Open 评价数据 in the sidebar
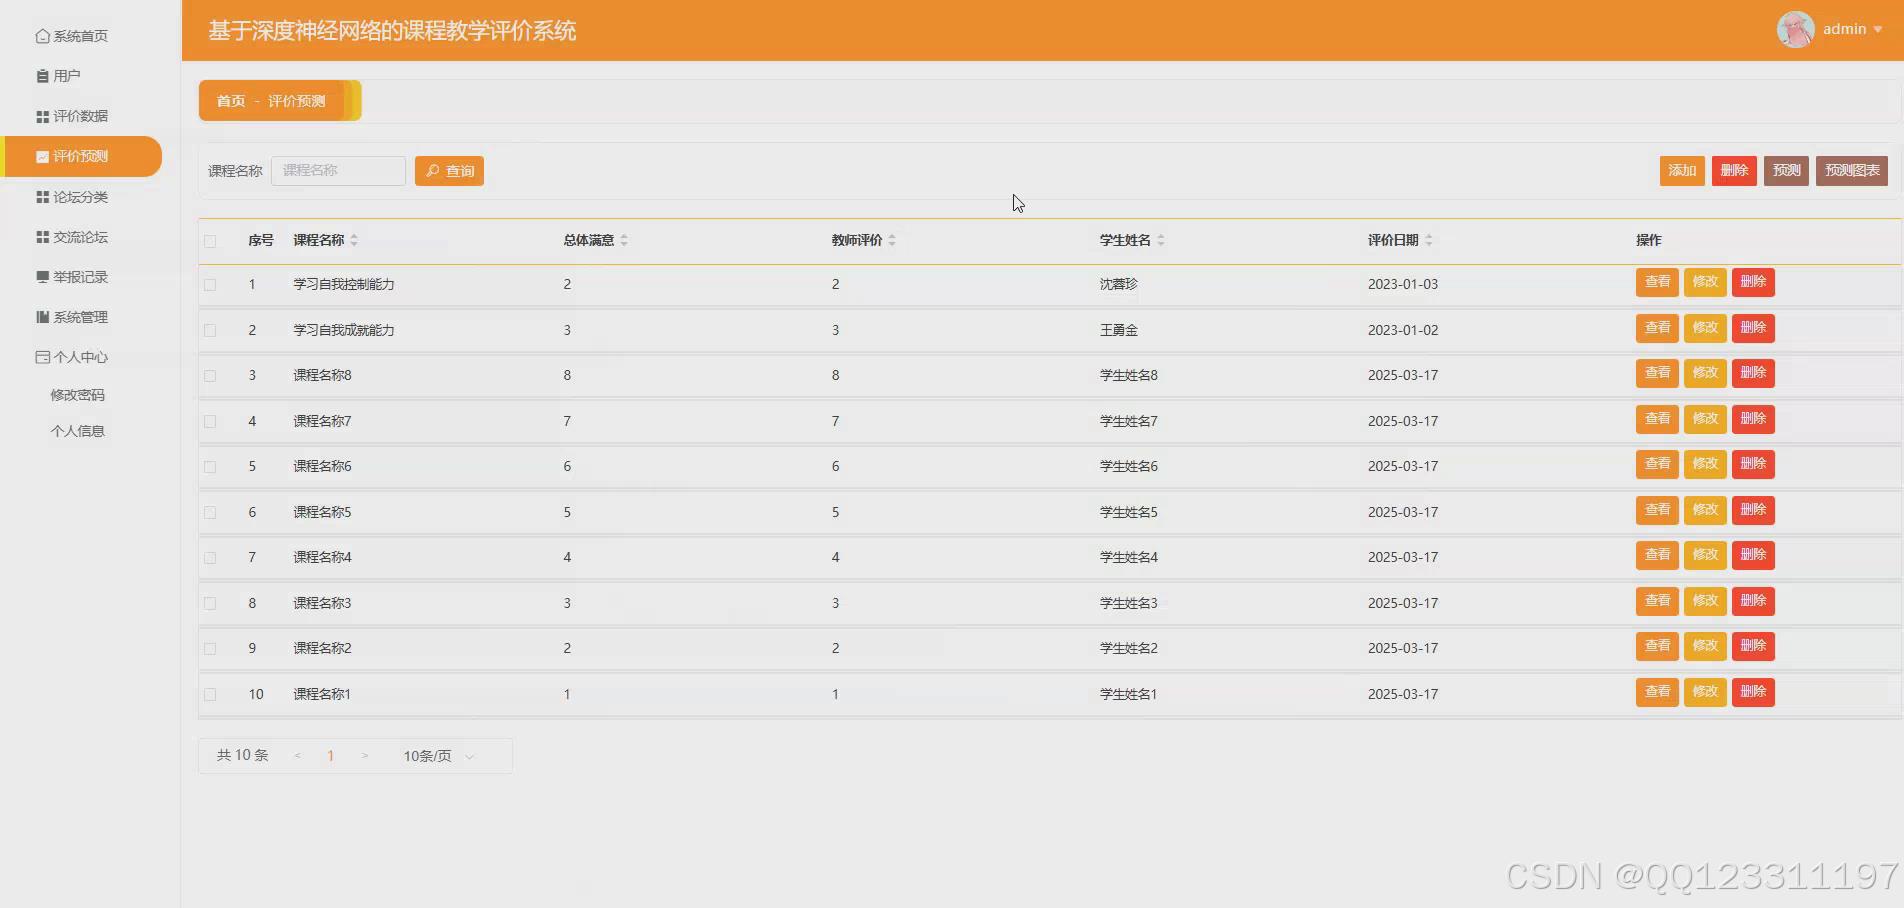 (80, 116)
